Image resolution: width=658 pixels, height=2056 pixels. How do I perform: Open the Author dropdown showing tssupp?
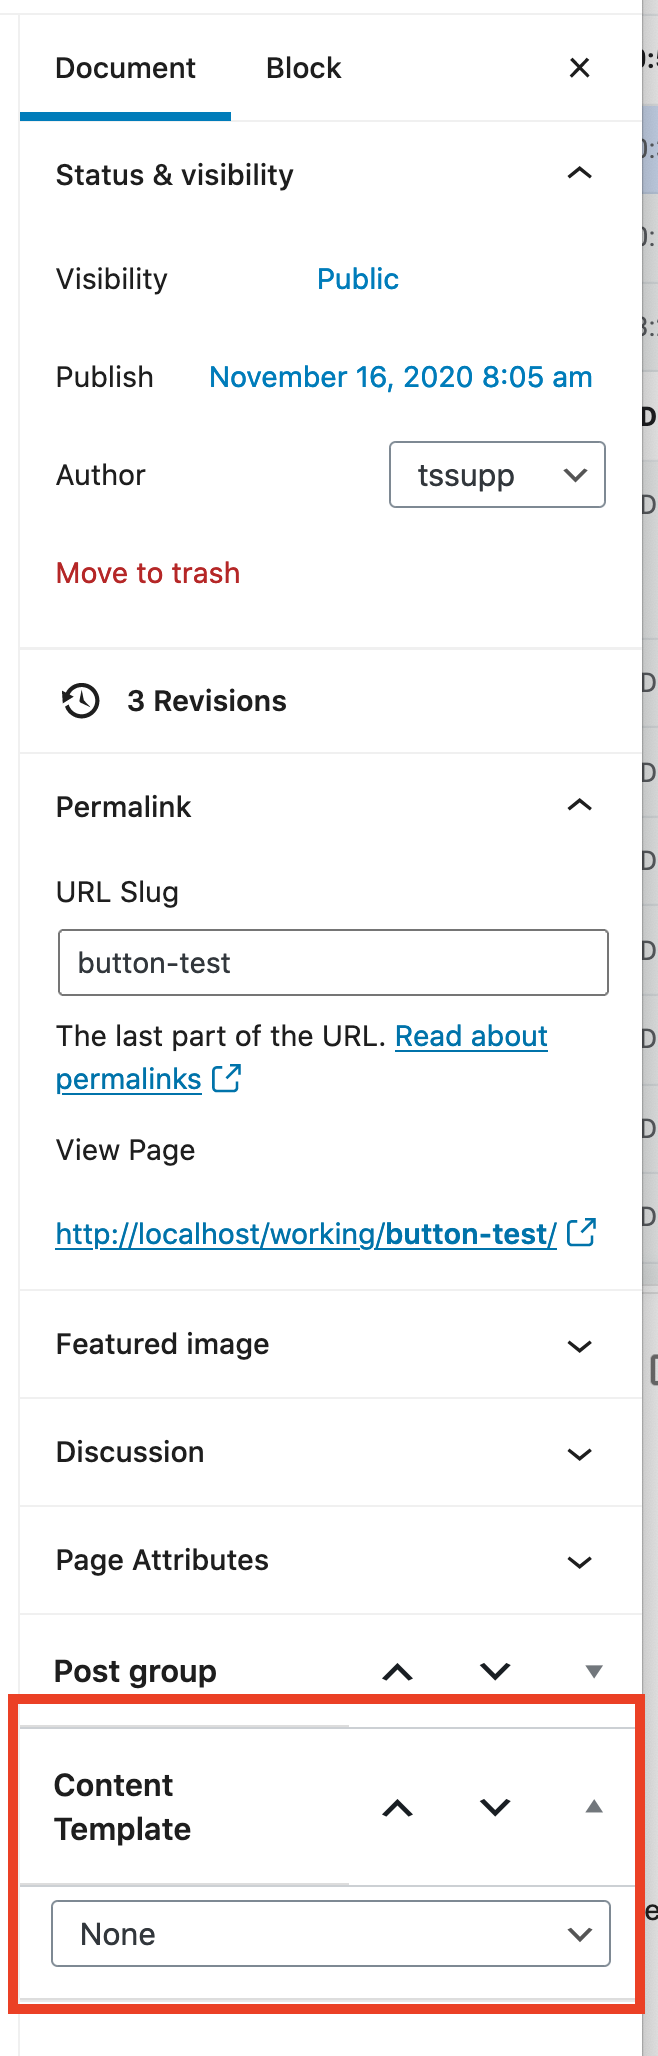(497, 475)
